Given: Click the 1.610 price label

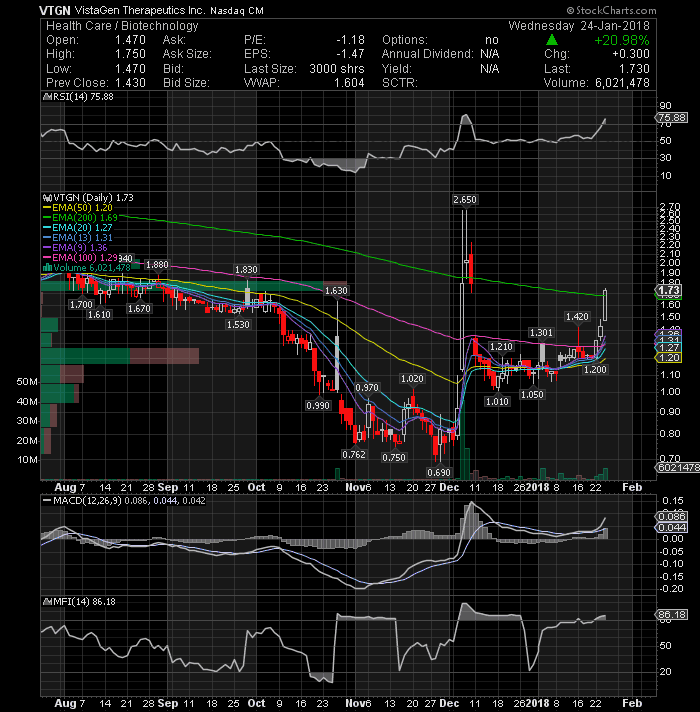Looking at the screenshot, I should point(99,315).
